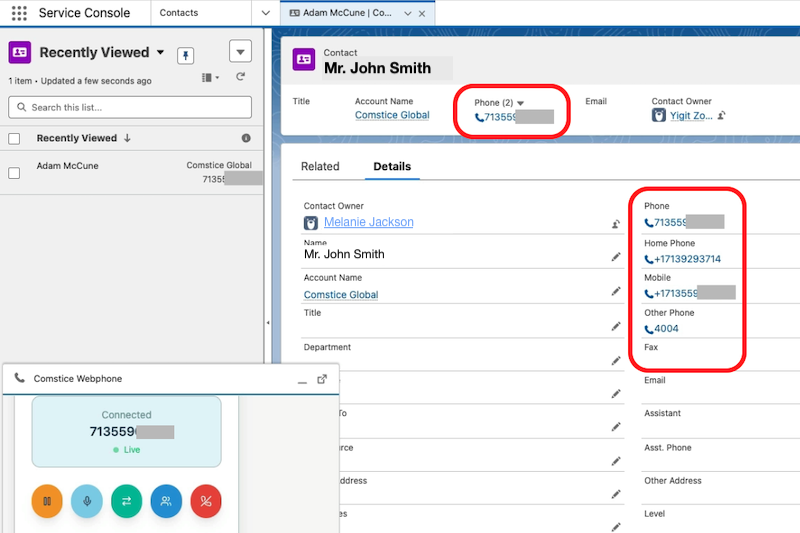
Task: Click the Yigit Zo... owner avatar icon
Action: [x=659, y=115]
